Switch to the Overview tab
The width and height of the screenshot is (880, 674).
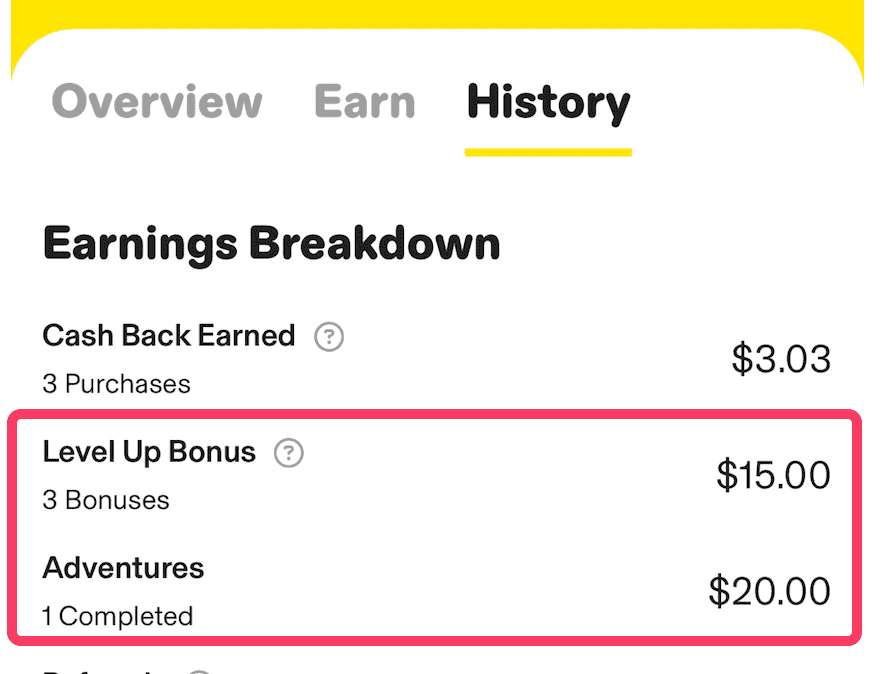point(157,102)
